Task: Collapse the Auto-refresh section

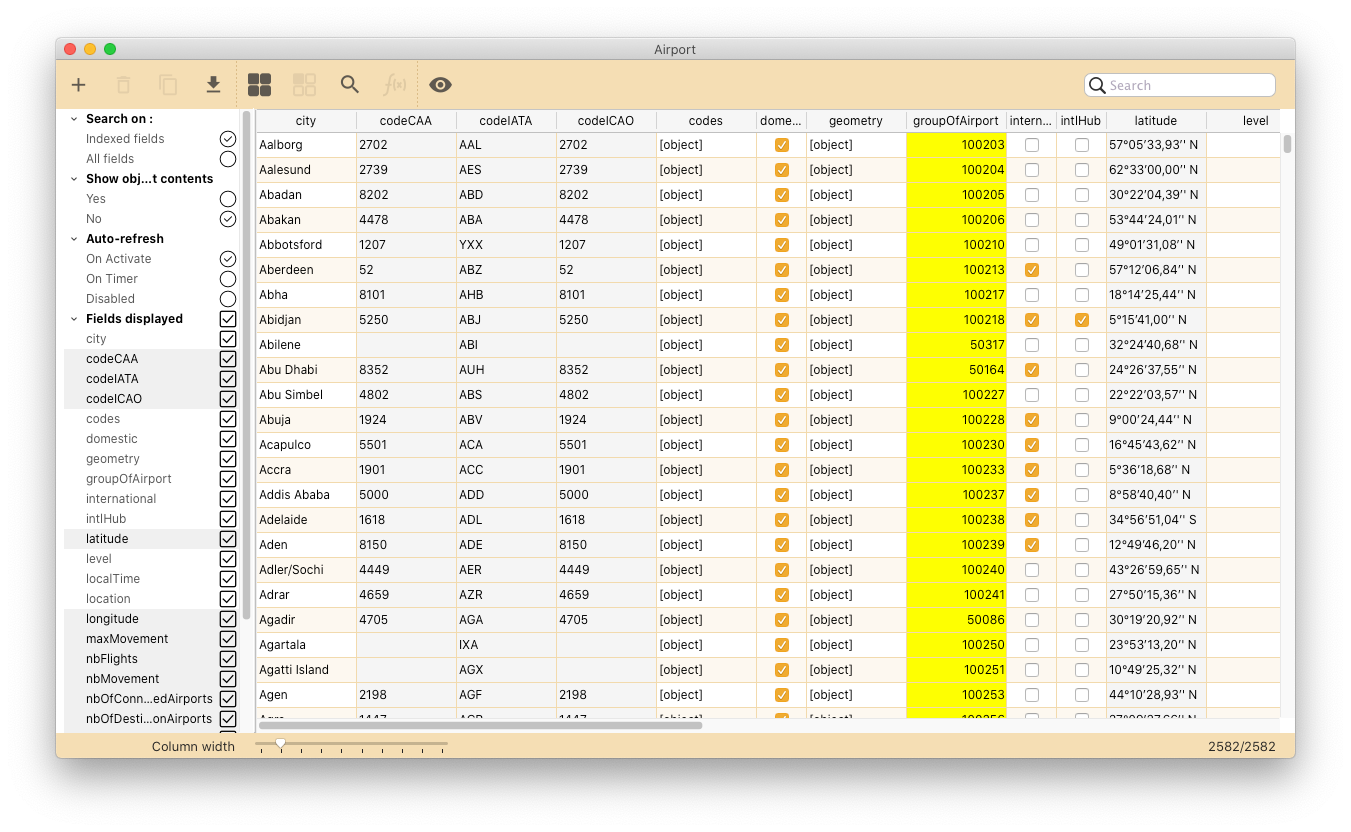Action: pyautogui.click(x=74, y=239)
